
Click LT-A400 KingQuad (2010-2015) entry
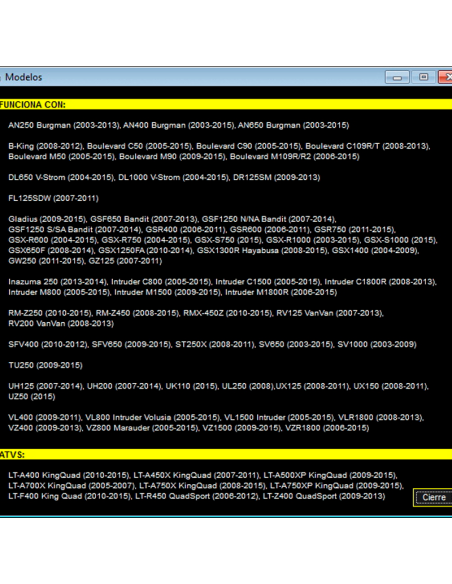click(x=69, y=475)
